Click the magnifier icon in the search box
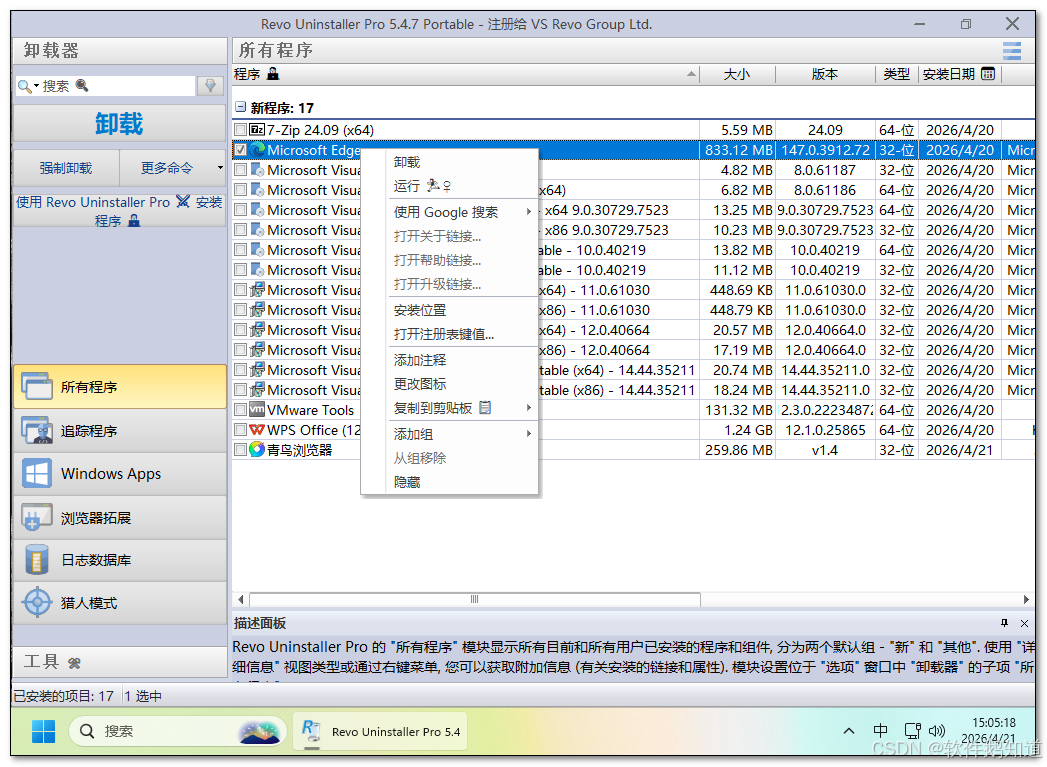Screen dimensions: 1047x767 24,86
